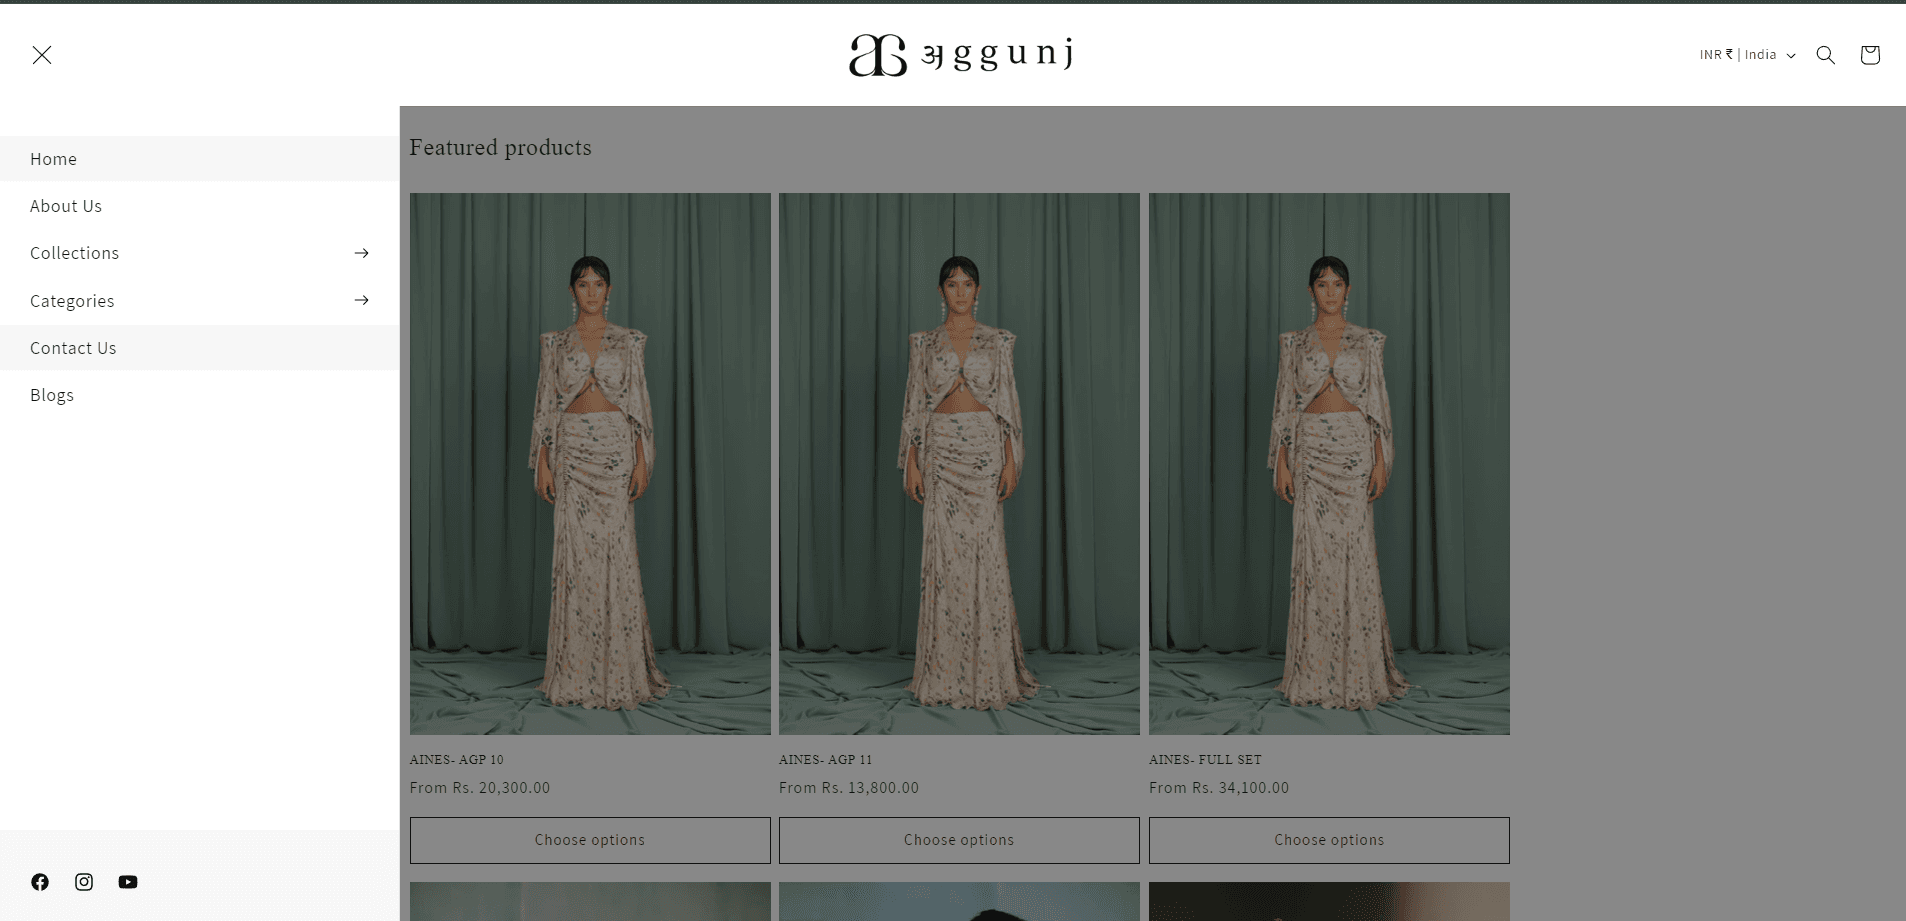The height and width of the screenshot is (921, 1906).
Task: Click the Featured products heading
Action: pos(500,148)
